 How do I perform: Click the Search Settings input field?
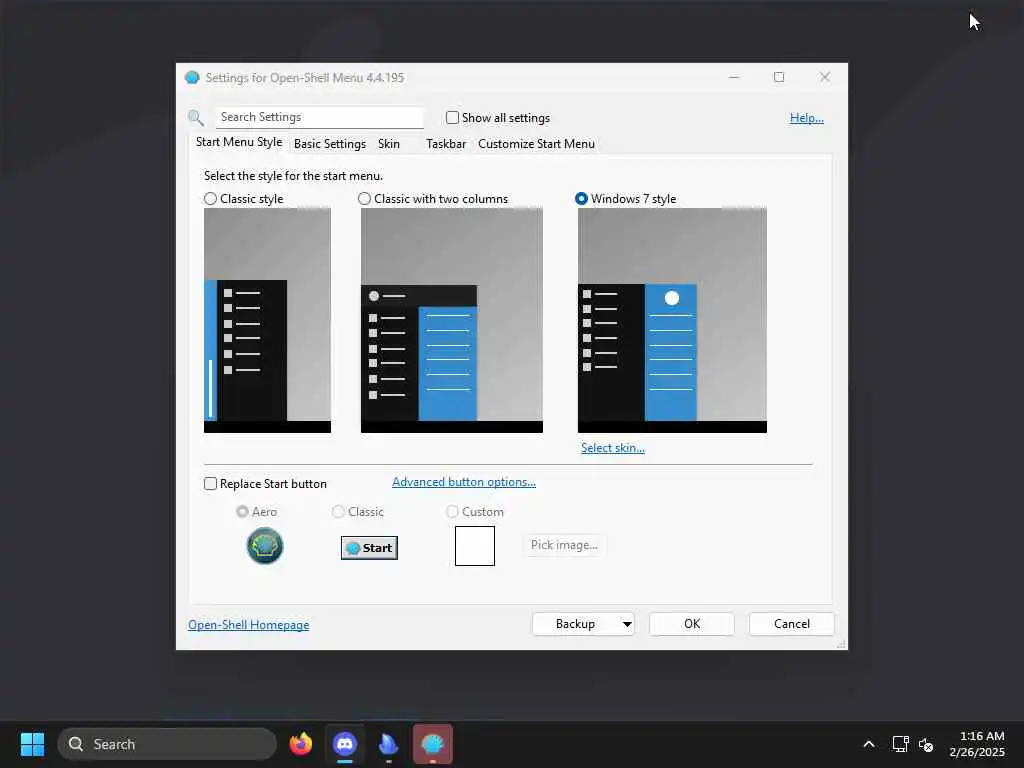click(x=319, y=118)
